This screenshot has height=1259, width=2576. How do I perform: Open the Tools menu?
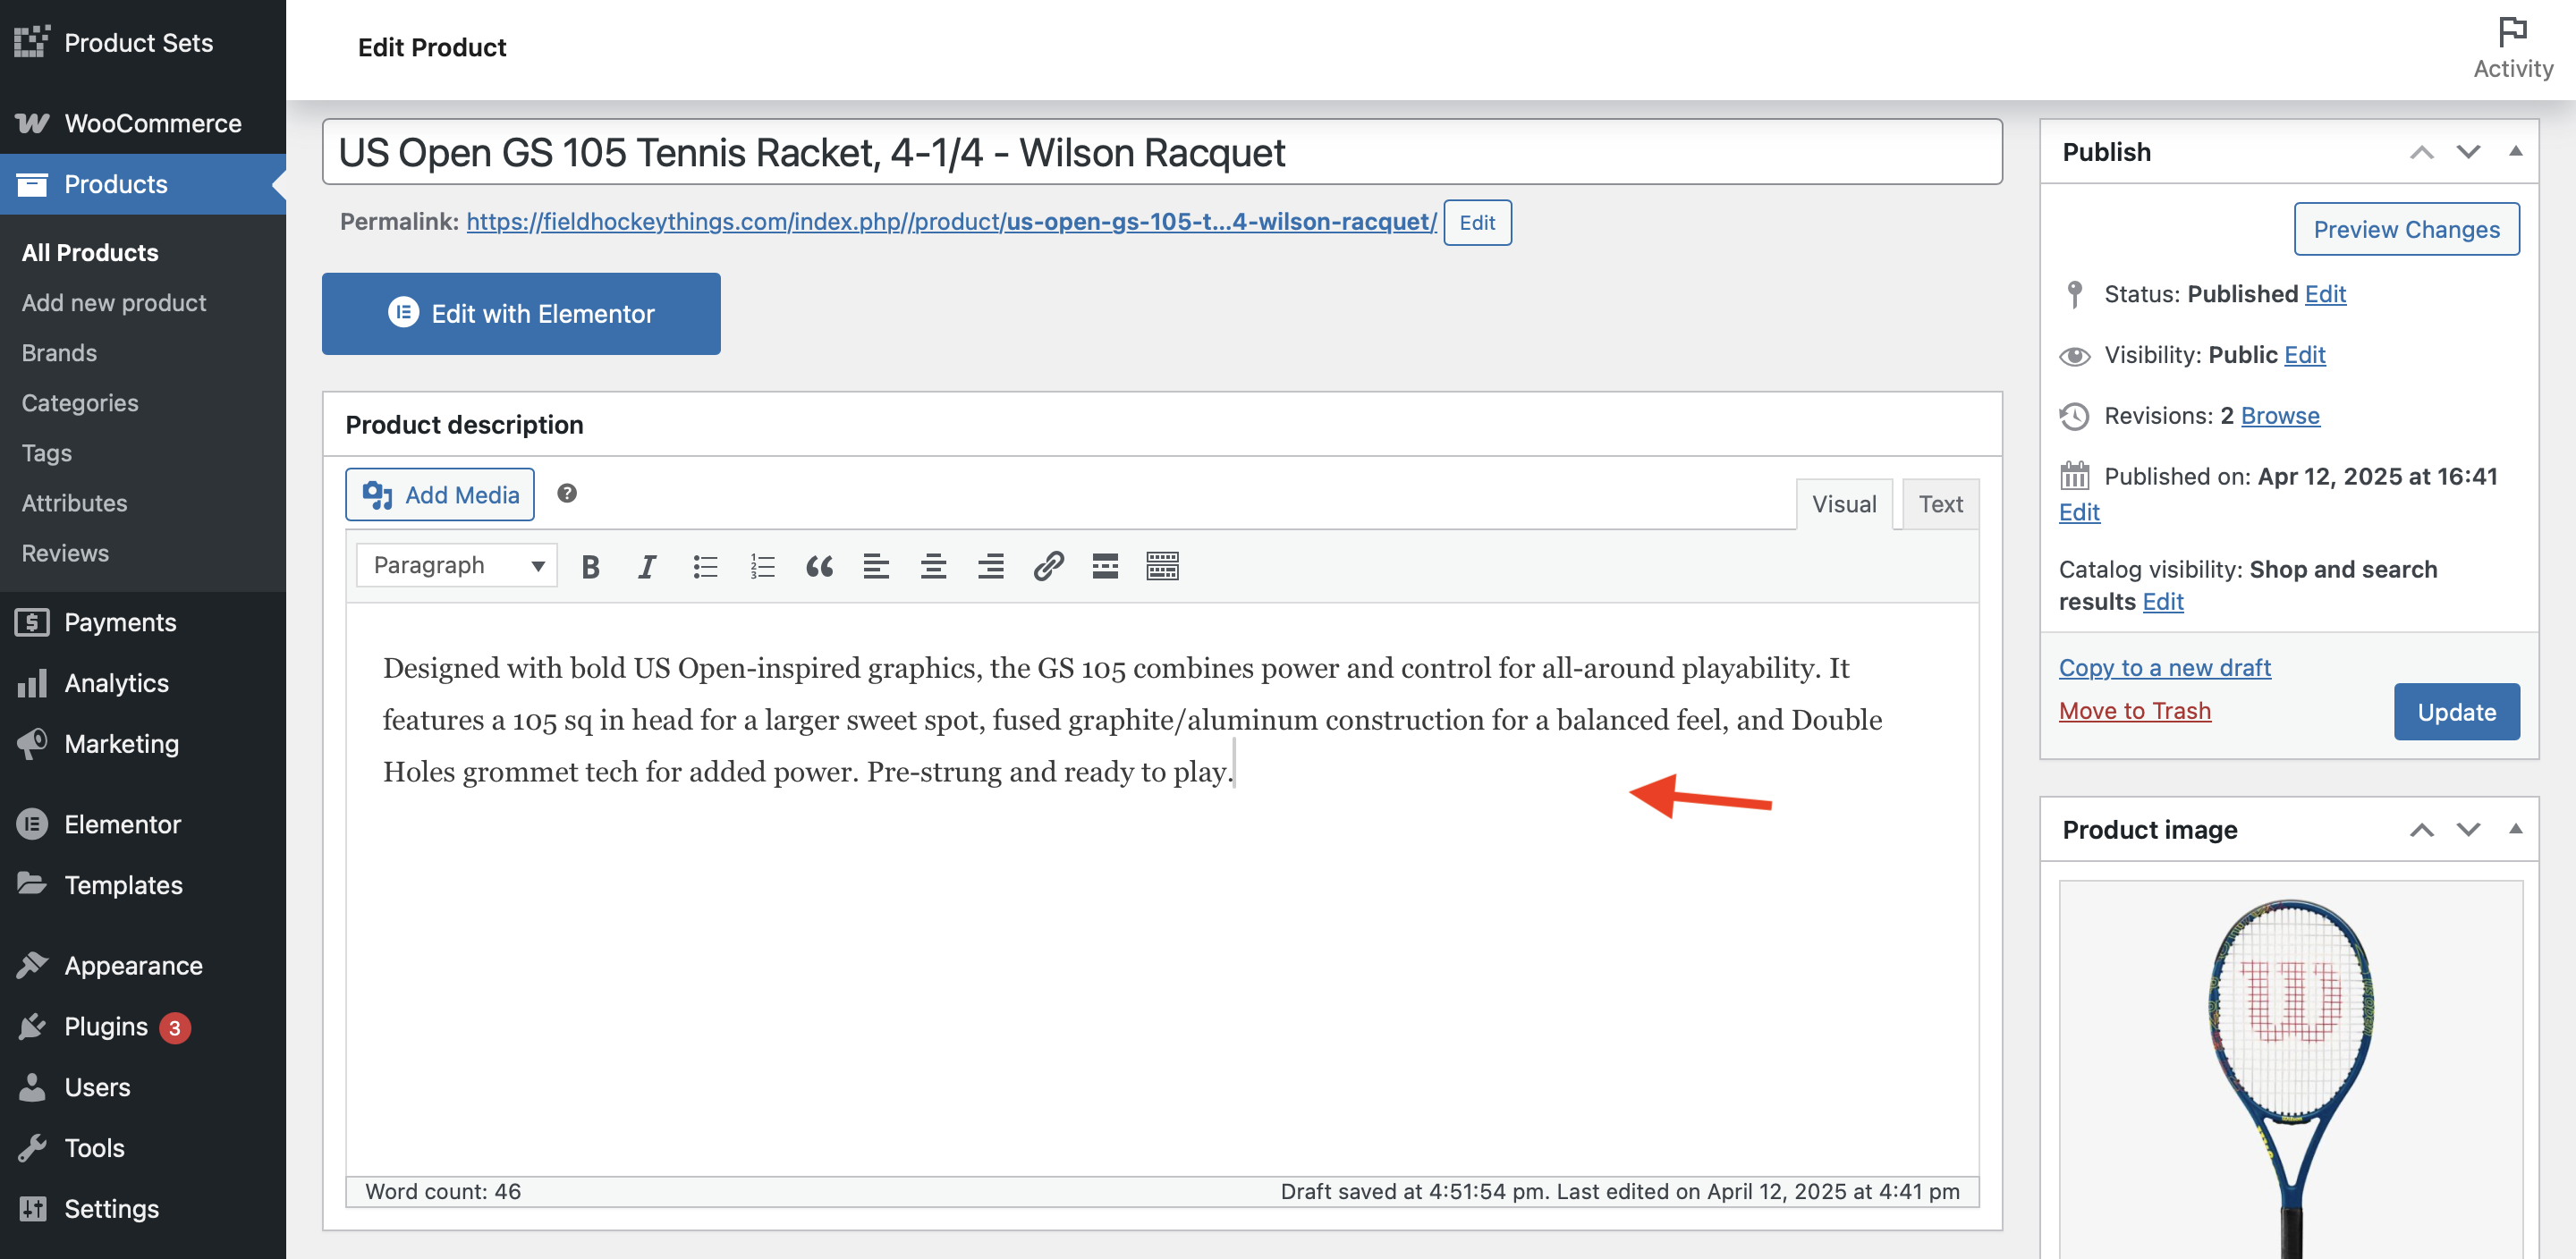coord(143,1148)
